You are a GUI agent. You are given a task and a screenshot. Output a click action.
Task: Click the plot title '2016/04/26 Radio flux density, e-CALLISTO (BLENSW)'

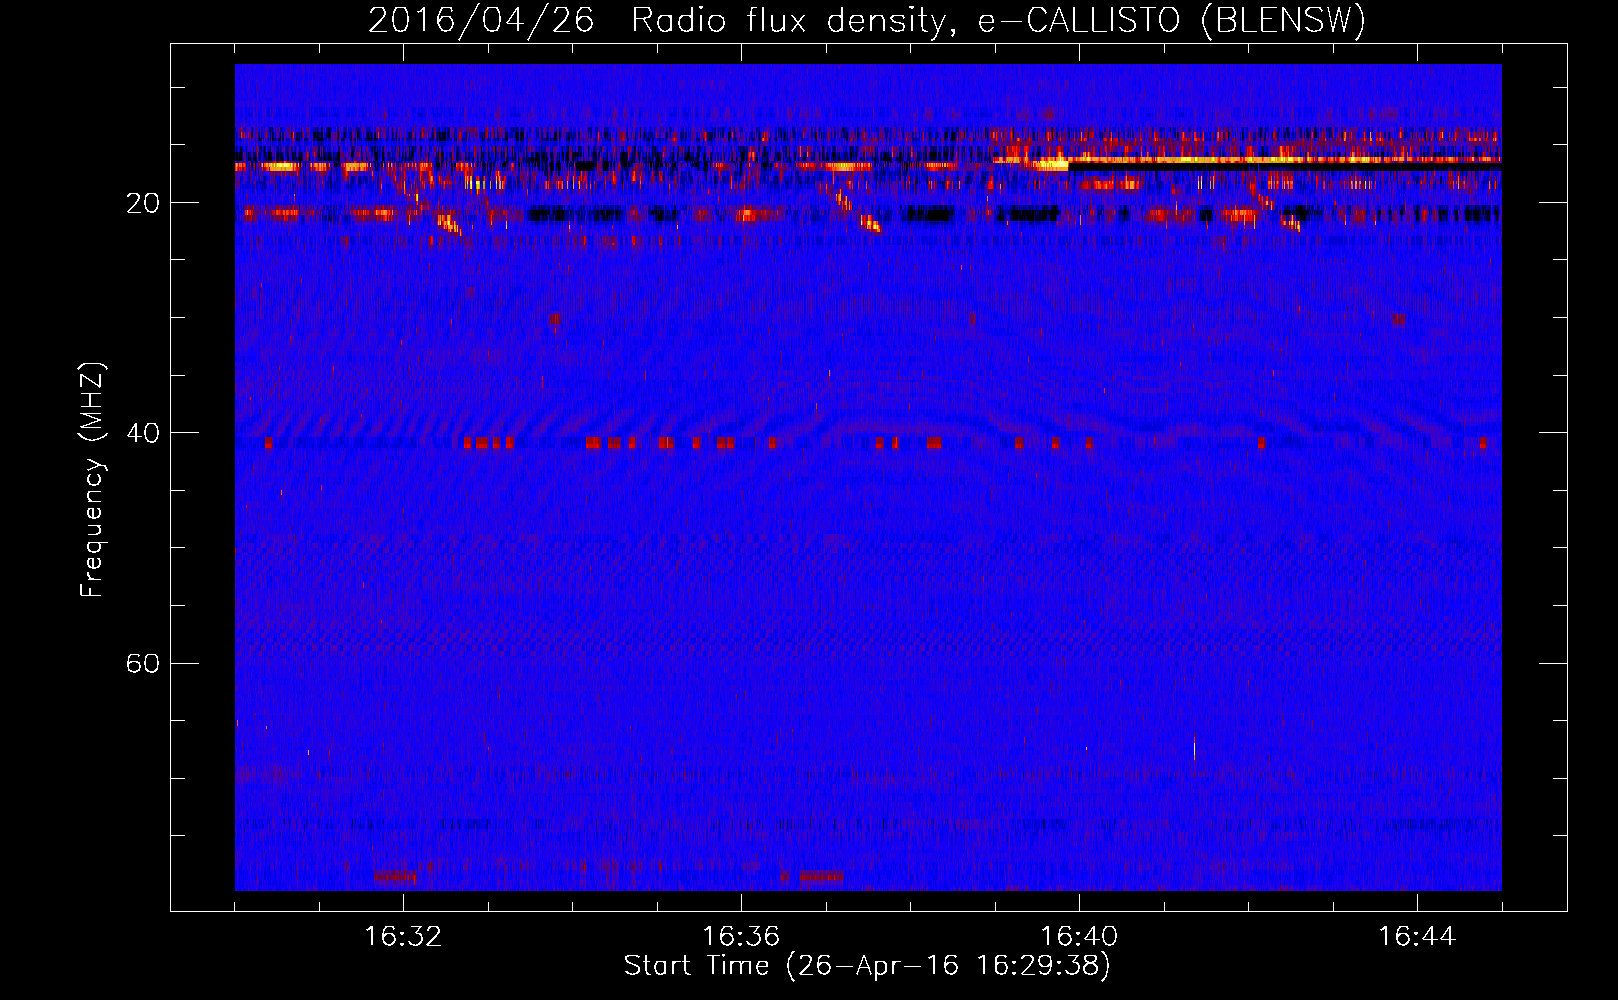pos(867,20)
